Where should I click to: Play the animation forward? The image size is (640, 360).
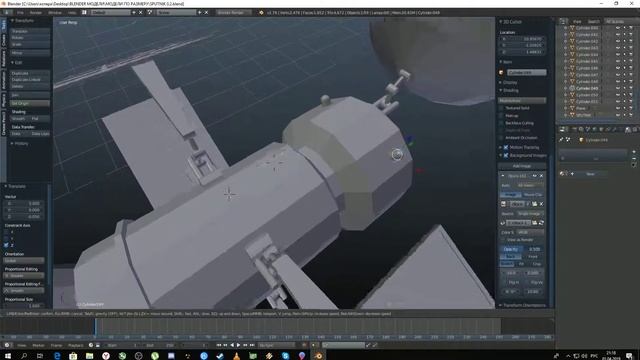point(238,345)
